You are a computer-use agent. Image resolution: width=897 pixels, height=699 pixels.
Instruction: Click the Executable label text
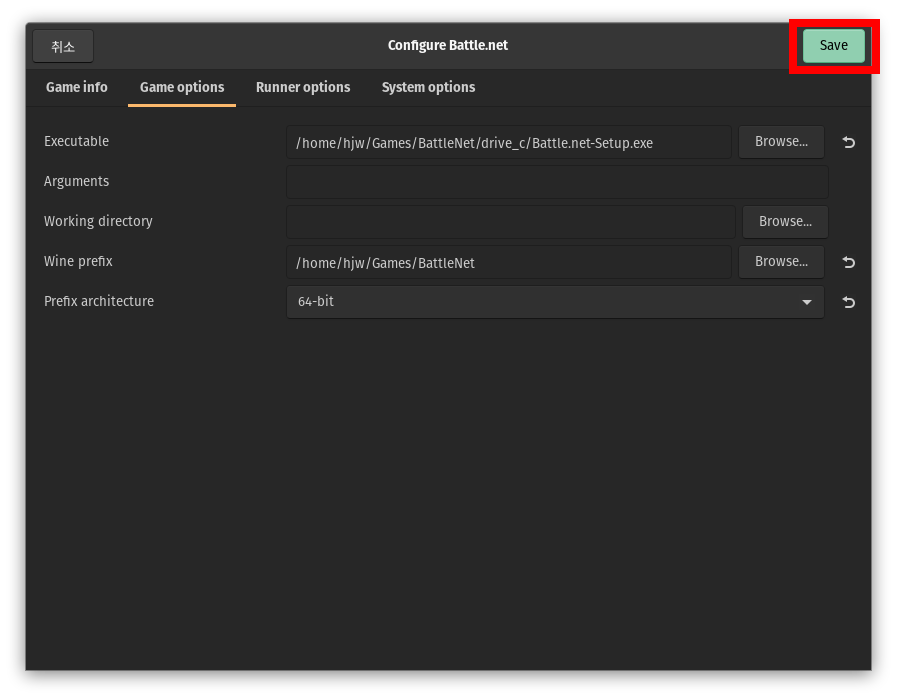76,141
